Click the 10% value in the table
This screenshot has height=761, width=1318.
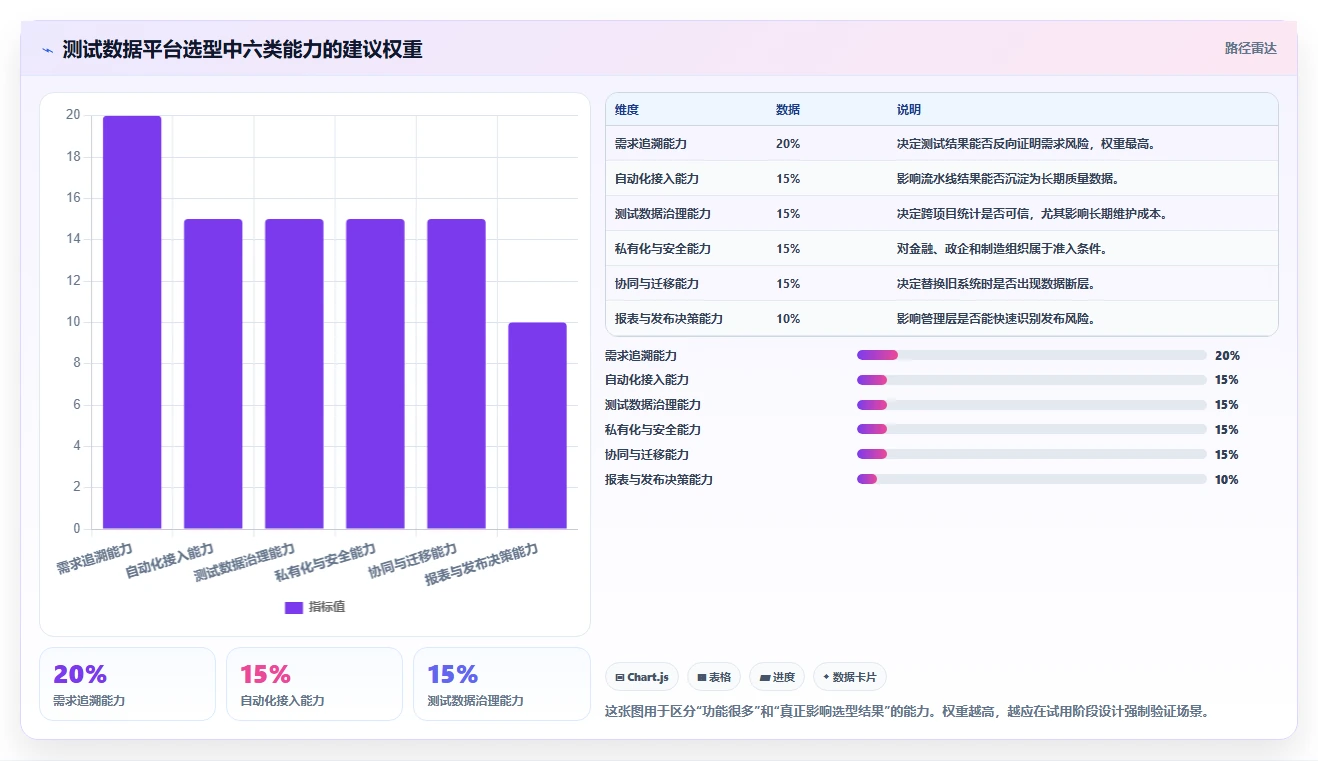(x=787, y=319)
